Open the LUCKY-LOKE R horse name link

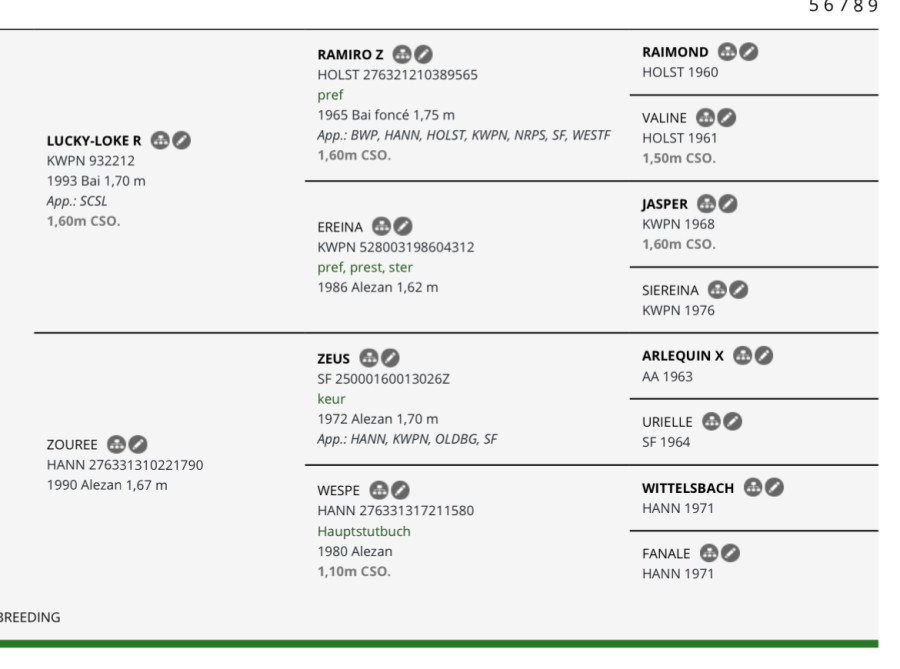tap(94, 141)
